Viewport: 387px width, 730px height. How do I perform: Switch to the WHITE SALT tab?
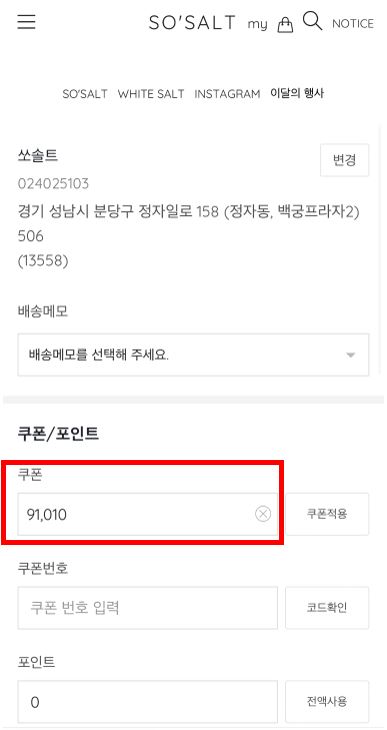click(151, 94)
